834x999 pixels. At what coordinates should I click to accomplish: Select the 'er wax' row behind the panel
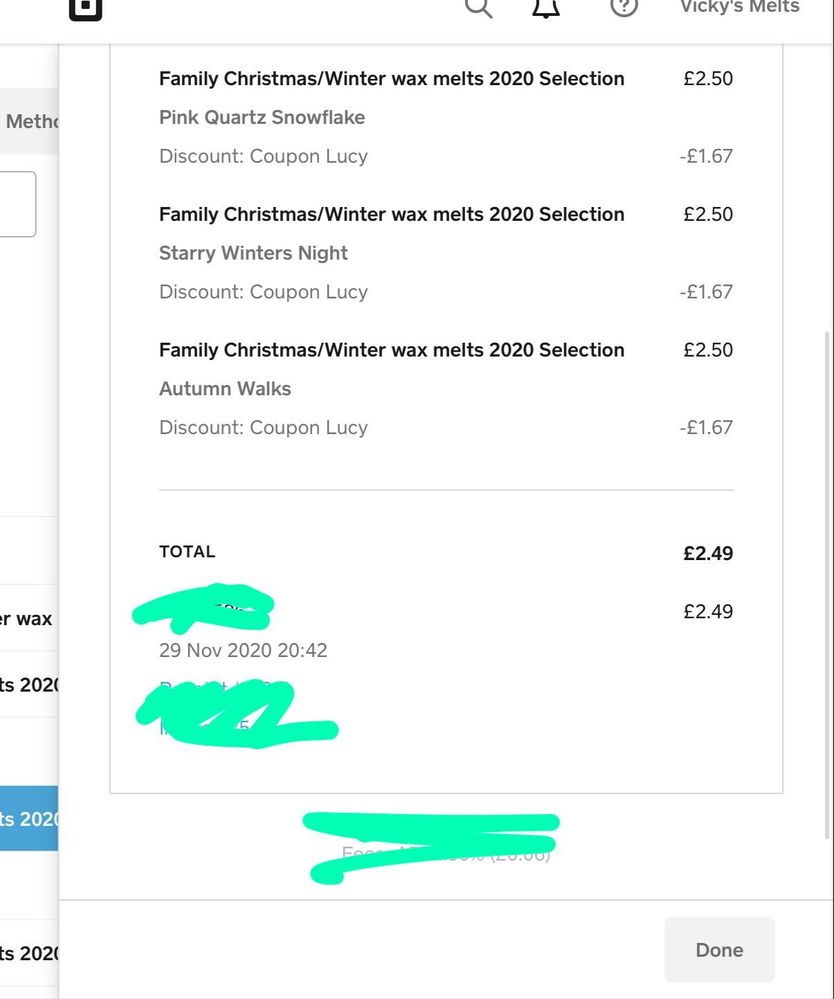pos(27,619)
